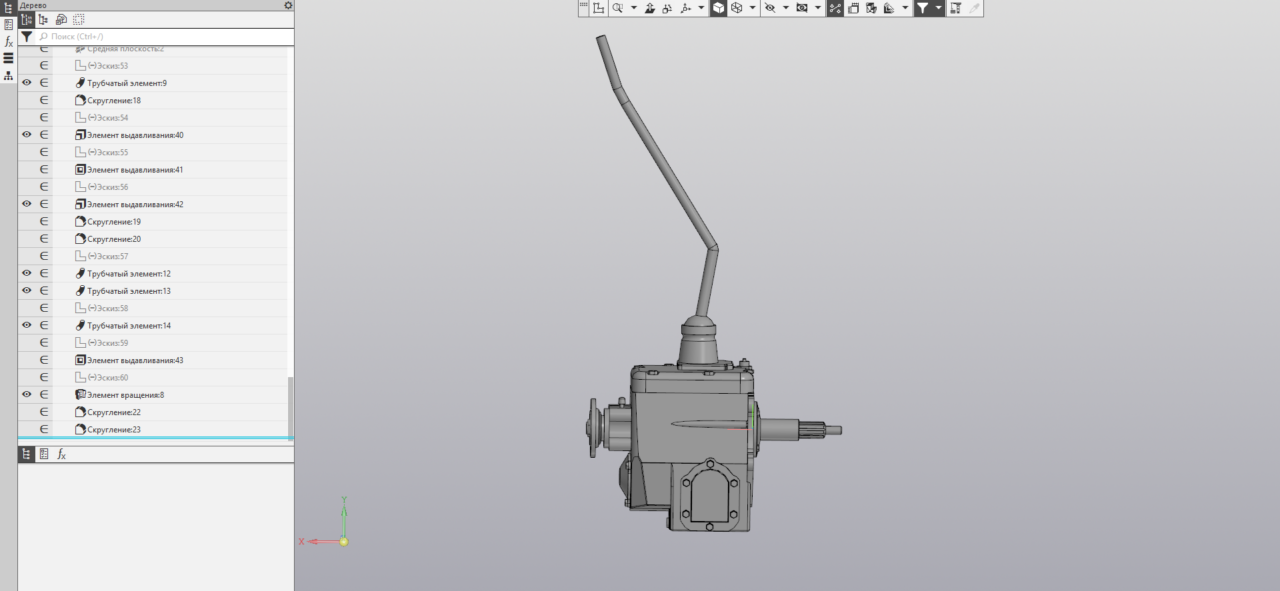
Task: Open the dropdown arrow beside the toolbar filter funnel
Action: [x=938, y=8]
